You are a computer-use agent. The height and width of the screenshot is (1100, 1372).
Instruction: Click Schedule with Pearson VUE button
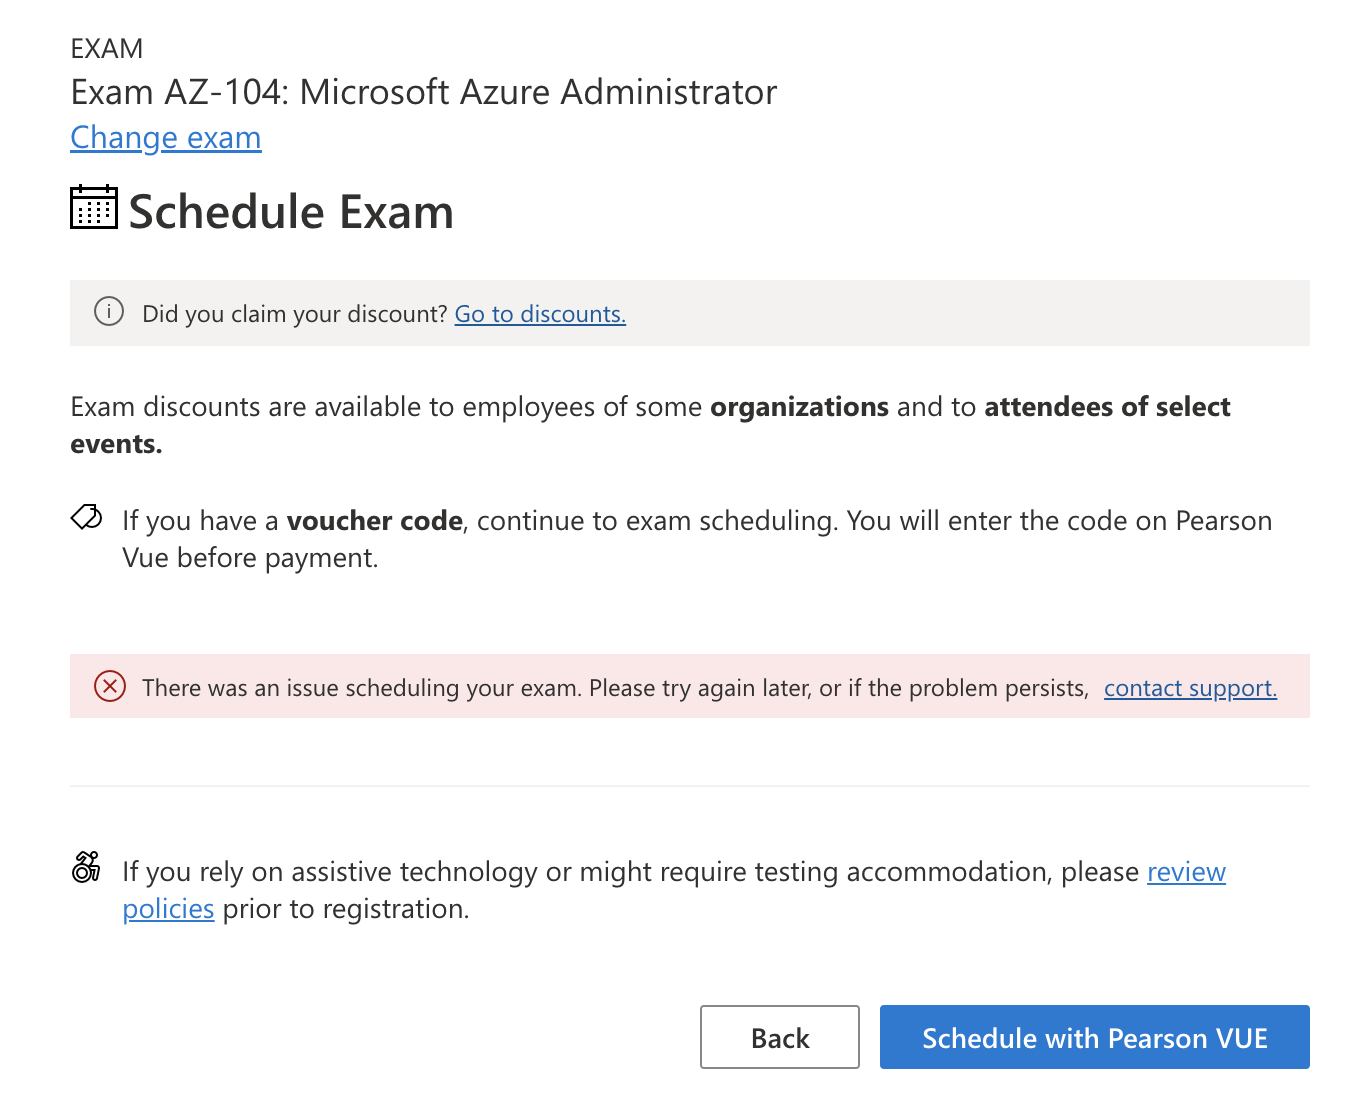(x=1095, y=1037)
